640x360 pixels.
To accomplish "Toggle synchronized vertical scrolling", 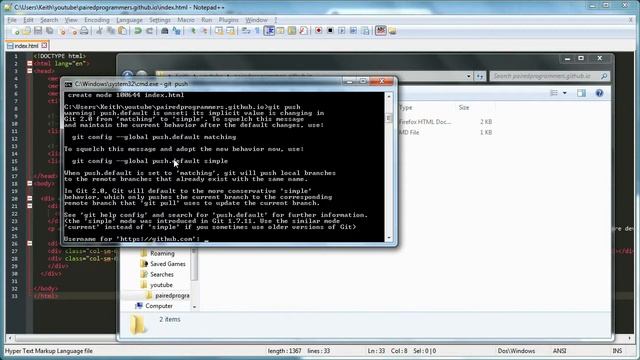I will coord(219,31).
